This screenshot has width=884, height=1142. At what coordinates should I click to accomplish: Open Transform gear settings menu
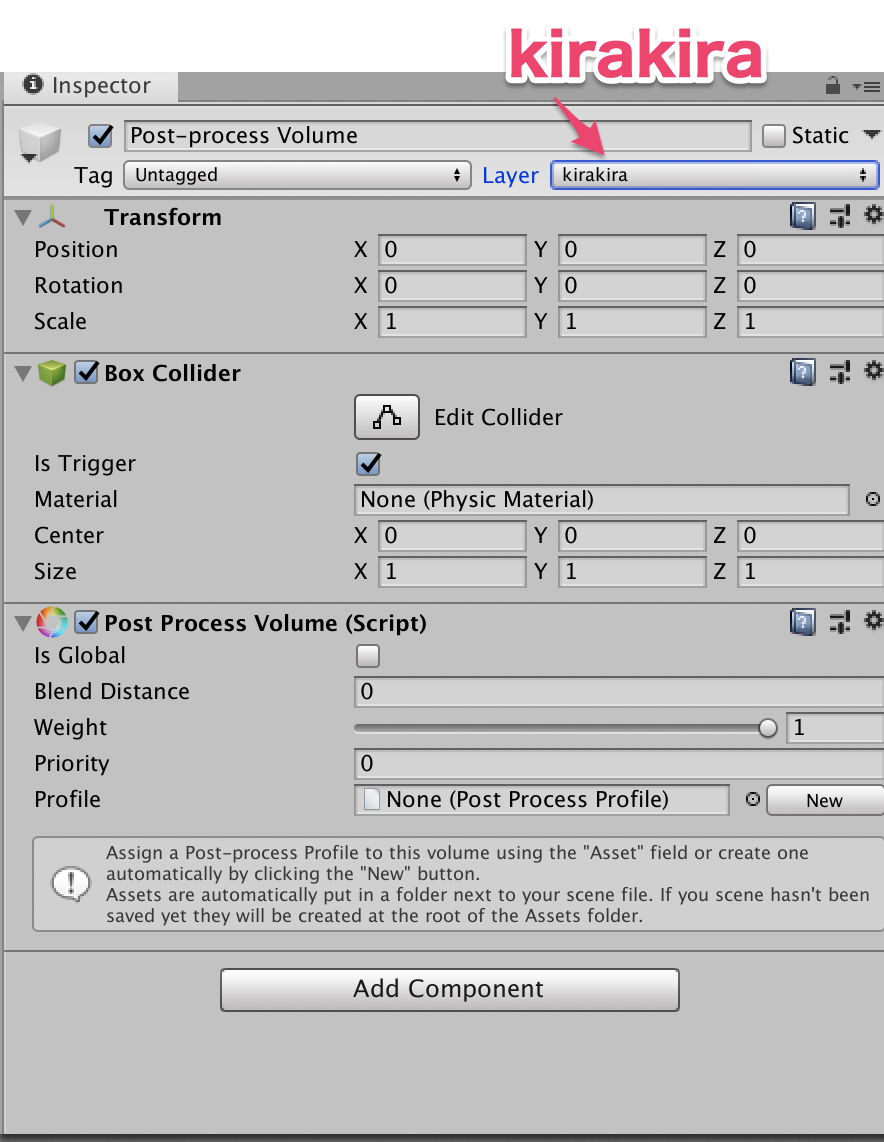click(x=873, y=214)
